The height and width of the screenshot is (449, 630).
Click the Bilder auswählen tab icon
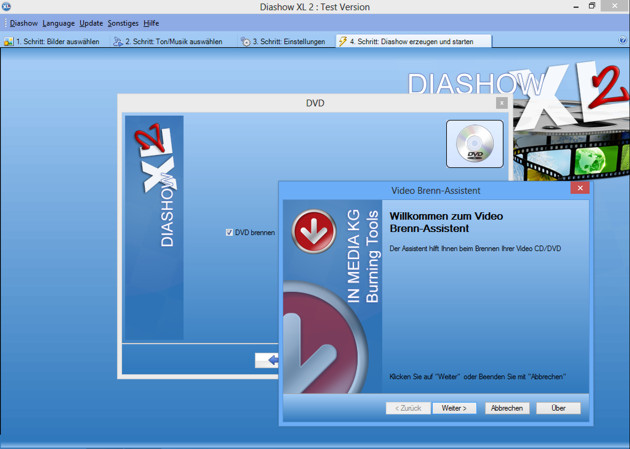tap(8, 41)
